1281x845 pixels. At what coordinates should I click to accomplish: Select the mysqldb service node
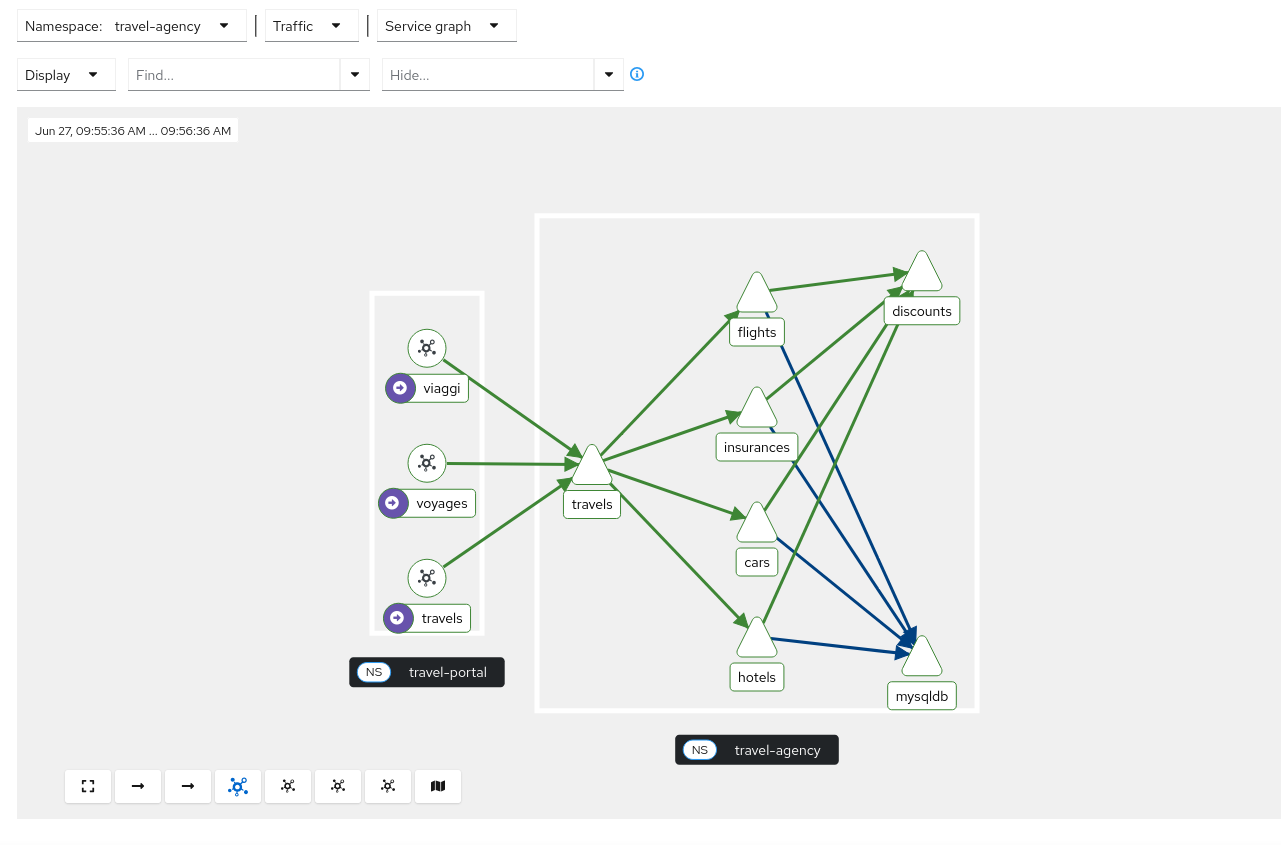point(921,657)
